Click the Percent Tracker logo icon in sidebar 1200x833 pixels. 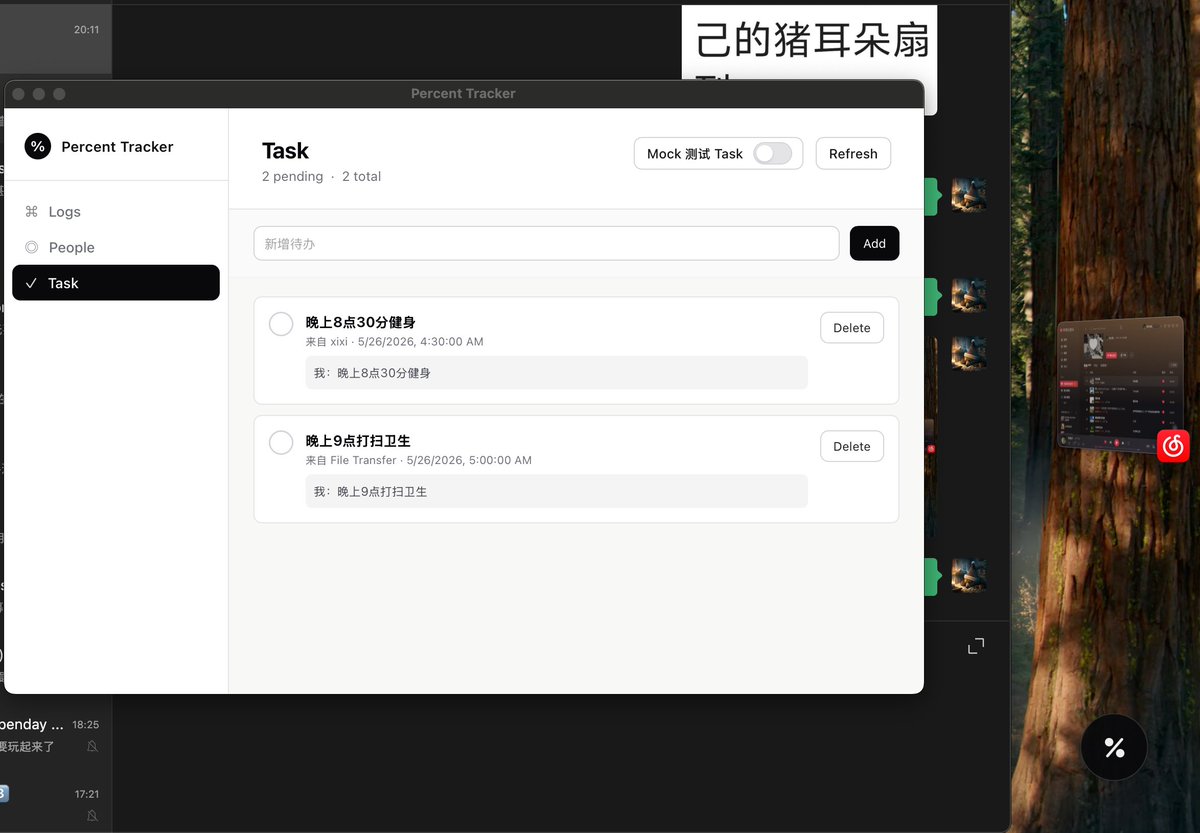coord(38,147)
